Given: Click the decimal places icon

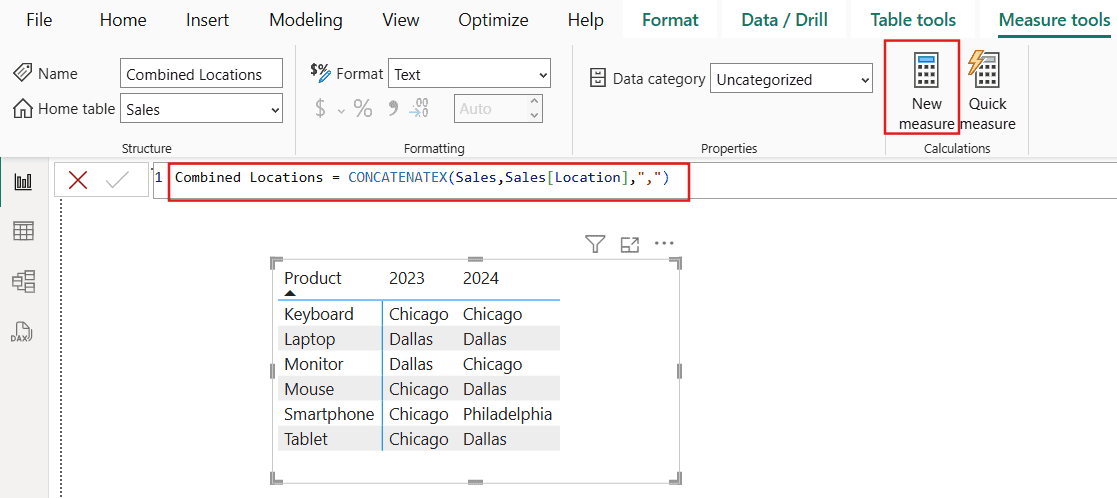Looking at the screenshot, I should pyautogui.click(x=419, y=109).
